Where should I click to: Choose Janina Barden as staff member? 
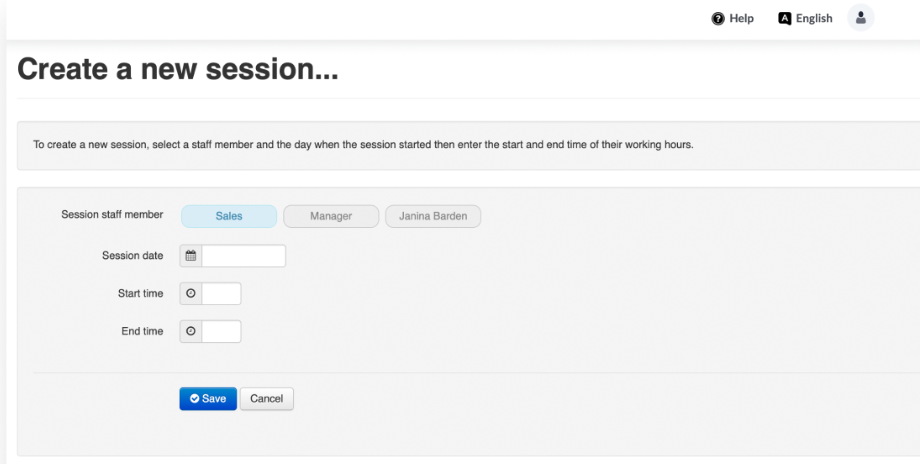point(433,216)
